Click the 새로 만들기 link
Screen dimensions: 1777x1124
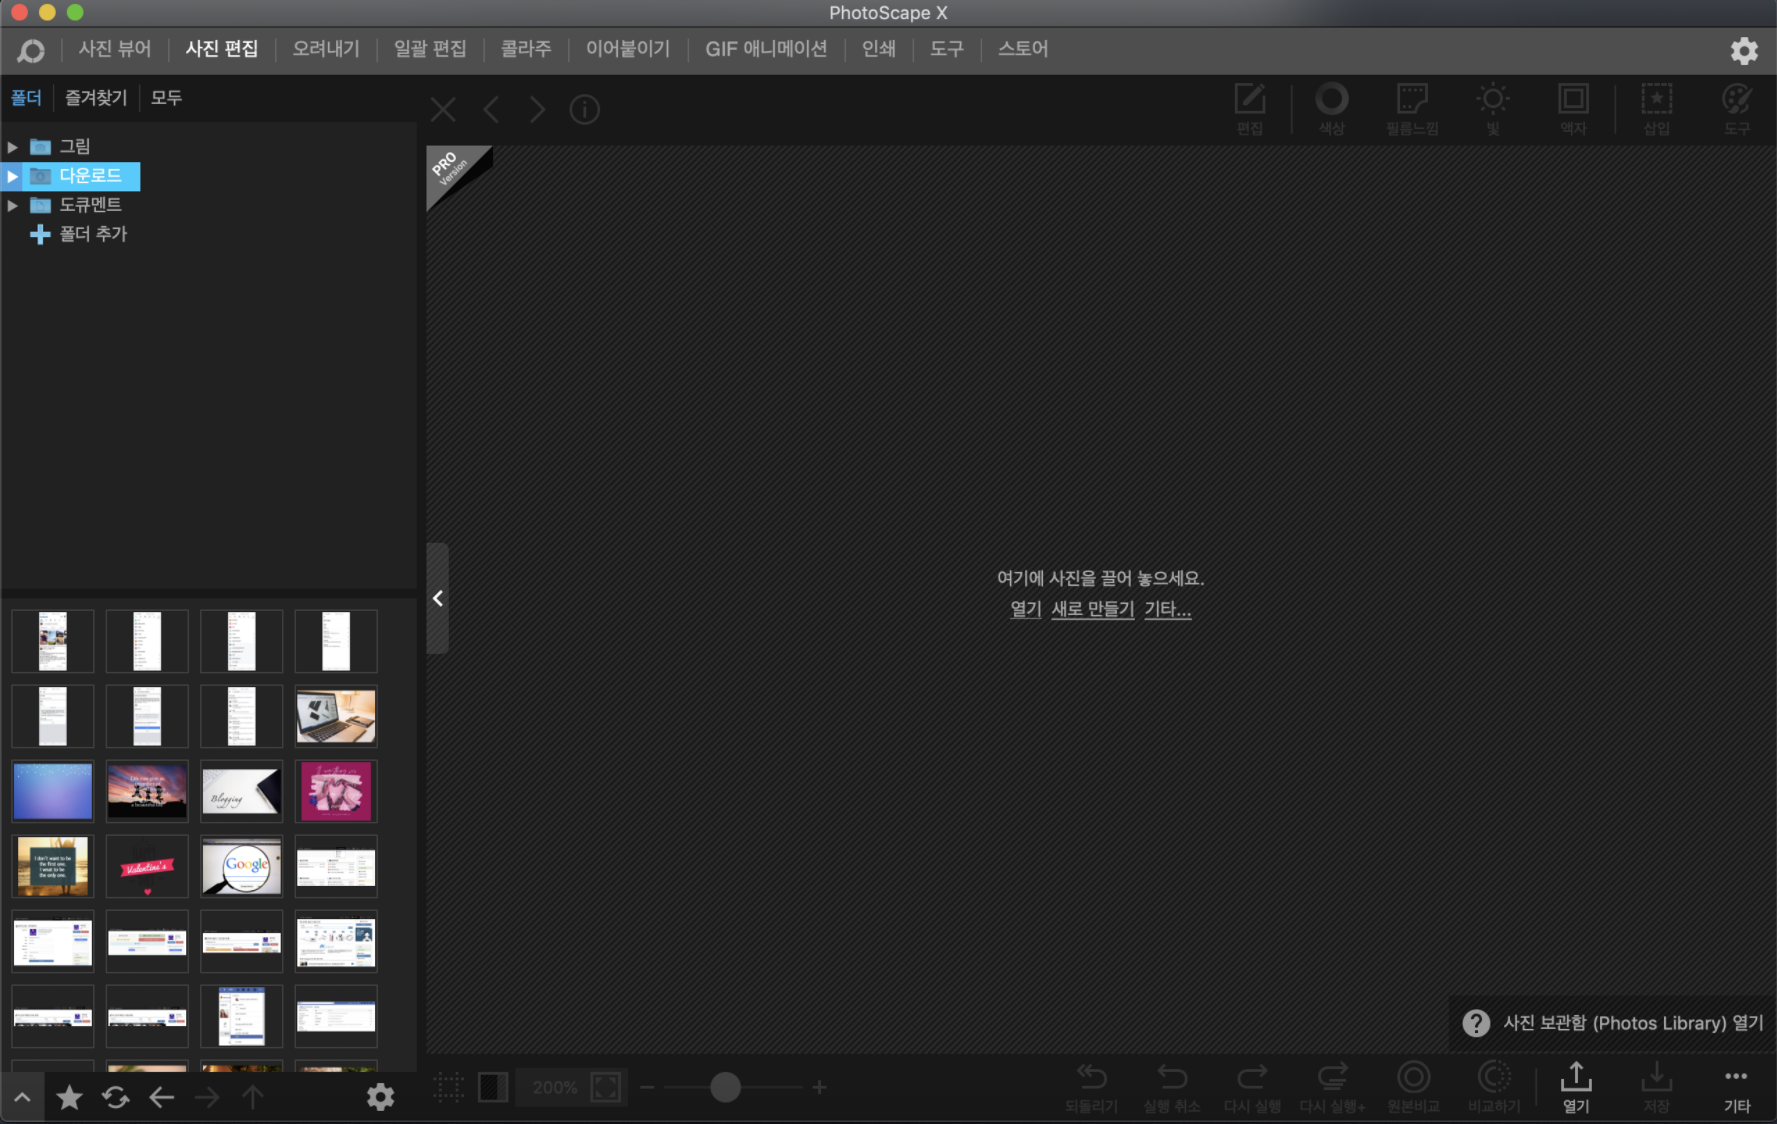tap(1092, 609)
